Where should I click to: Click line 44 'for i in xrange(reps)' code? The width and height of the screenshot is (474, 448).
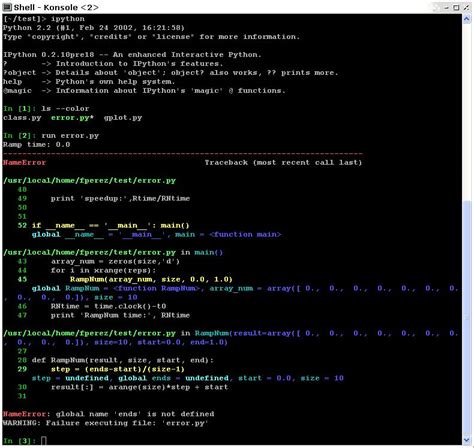[103, 271]
